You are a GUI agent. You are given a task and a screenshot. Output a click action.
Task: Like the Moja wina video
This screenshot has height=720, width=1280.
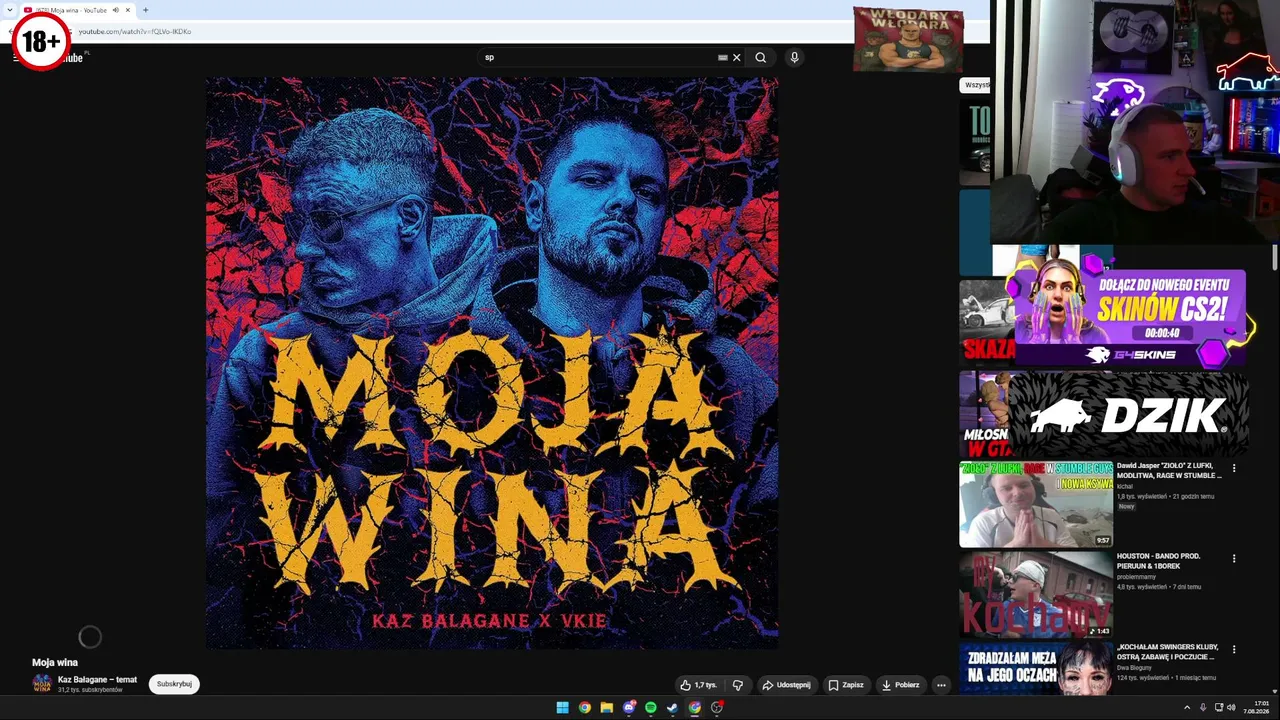(x=699, y=685)
